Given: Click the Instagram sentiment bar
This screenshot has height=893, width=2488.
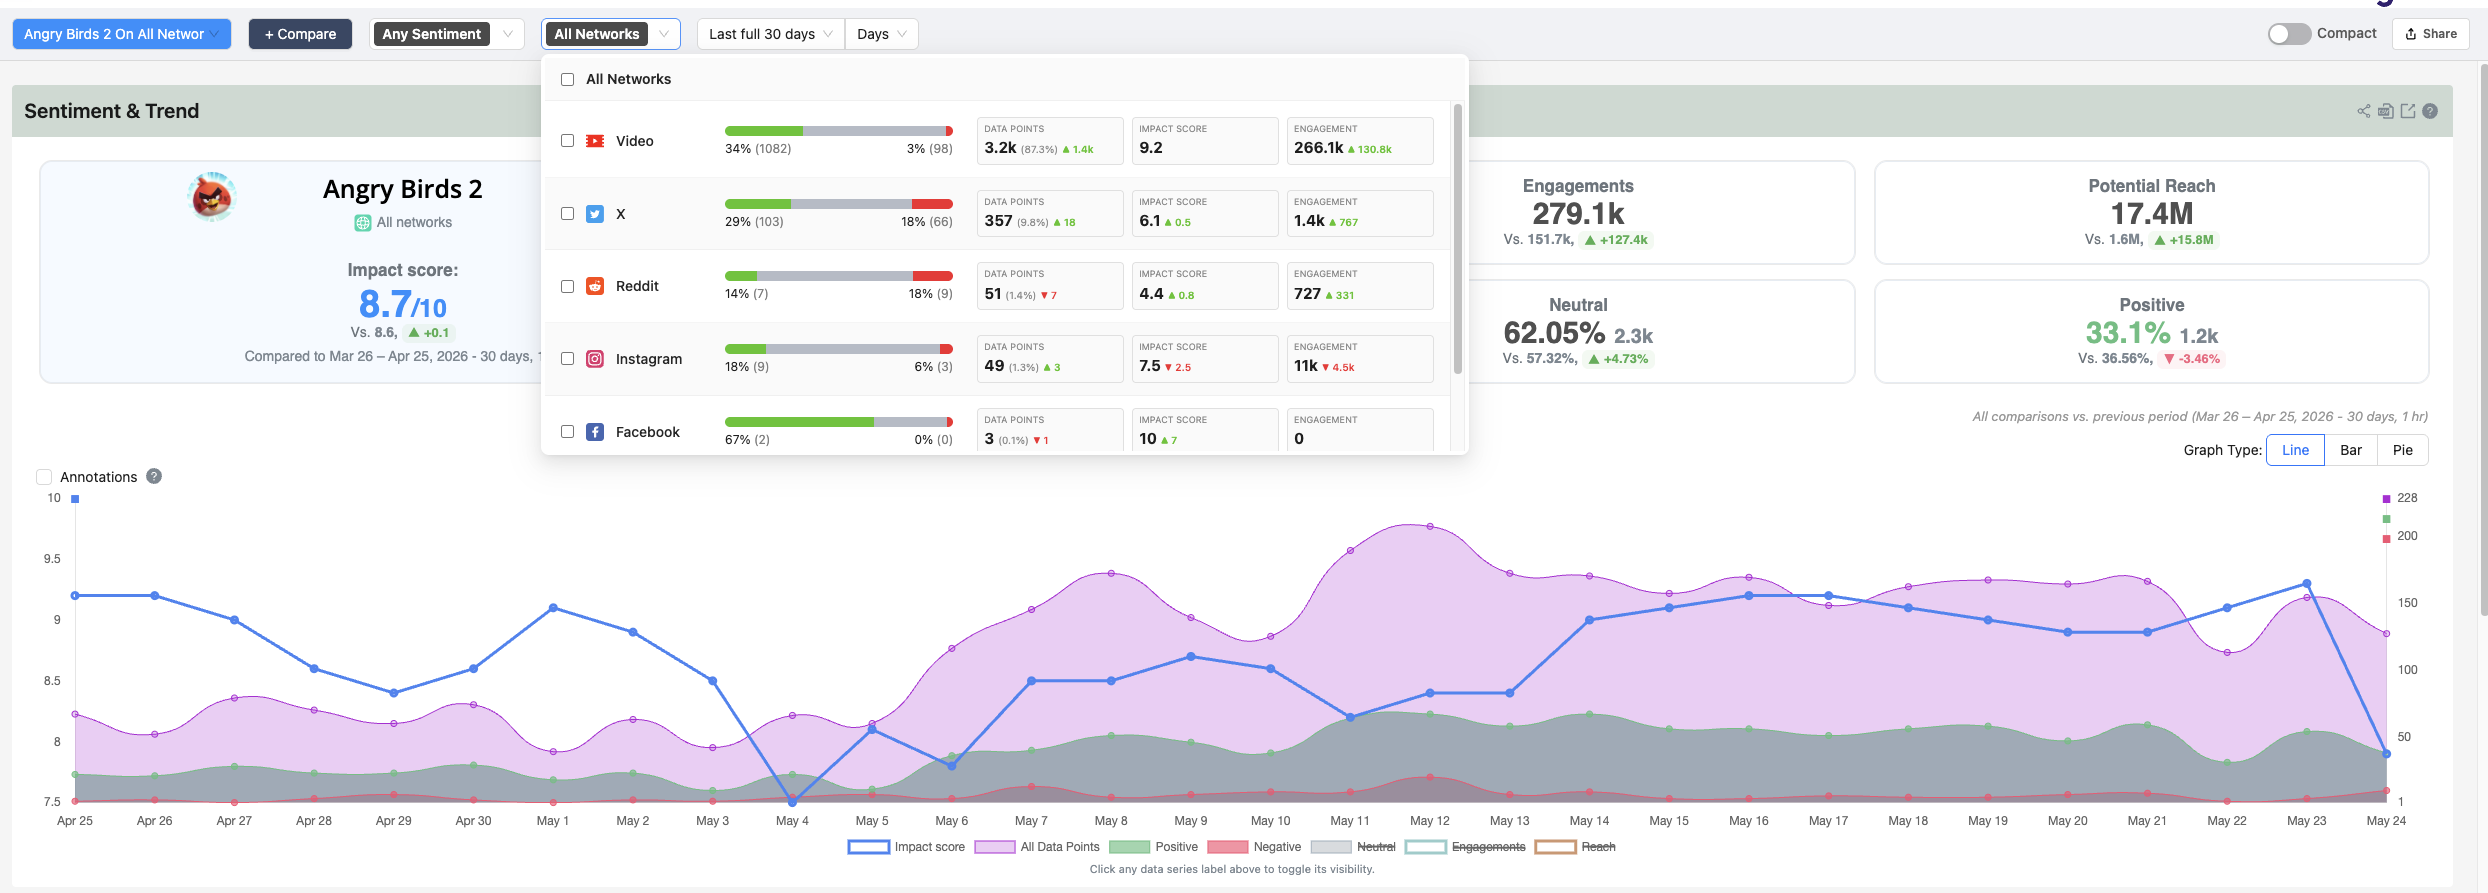Looking at the screenshot, I should [x=839, y=349].
